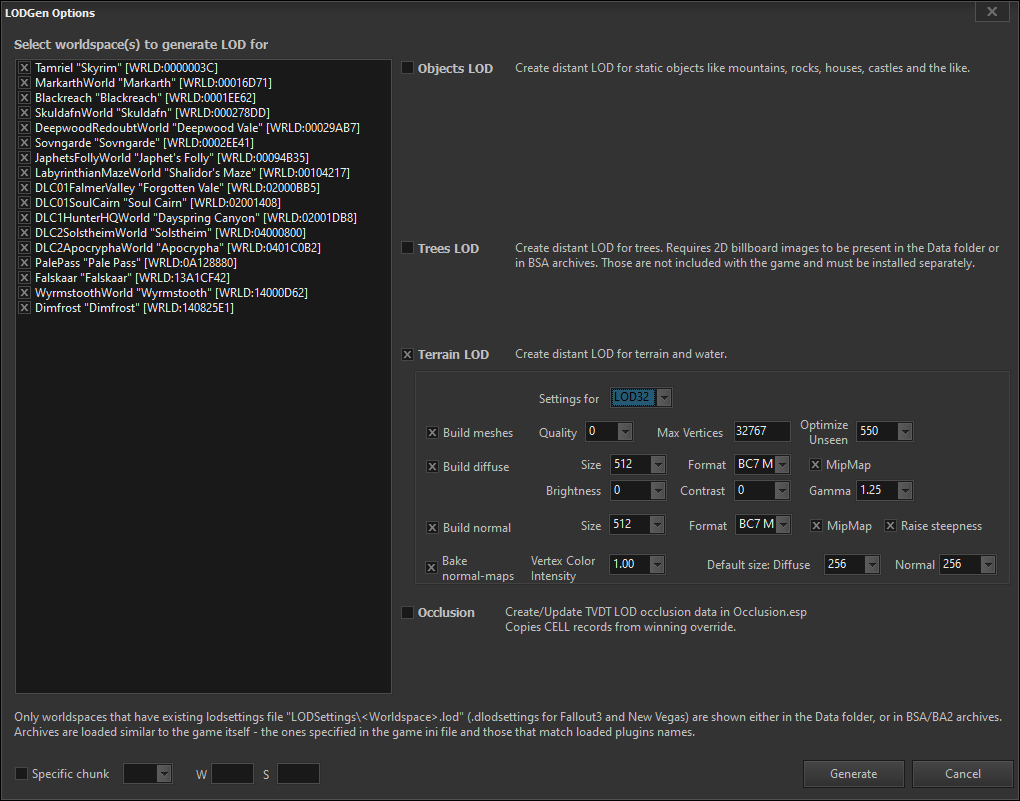Toggle SkuldafnWorld worldspace checkbox
The height and width of the screenshot is (801, 1020).
(x=24, y=113)
